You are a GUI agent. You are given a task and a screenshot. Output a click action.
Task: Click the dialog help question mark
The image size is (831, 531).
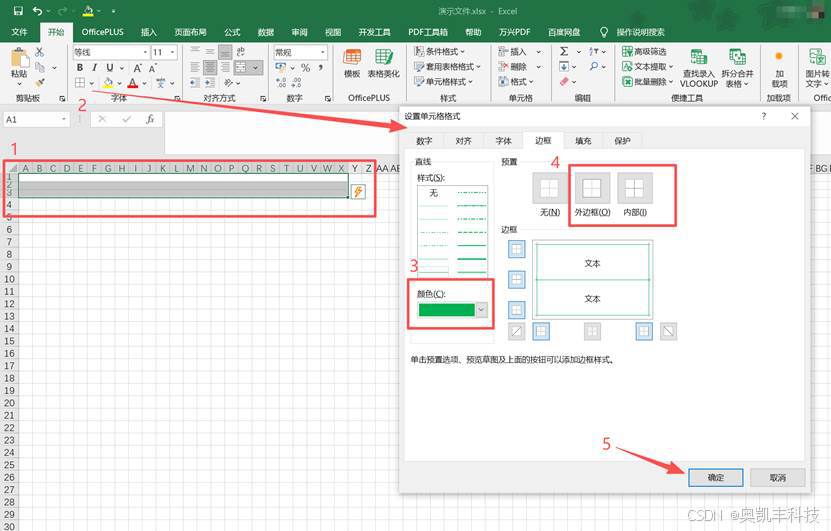pyautogui.click(x=764, y=116)
